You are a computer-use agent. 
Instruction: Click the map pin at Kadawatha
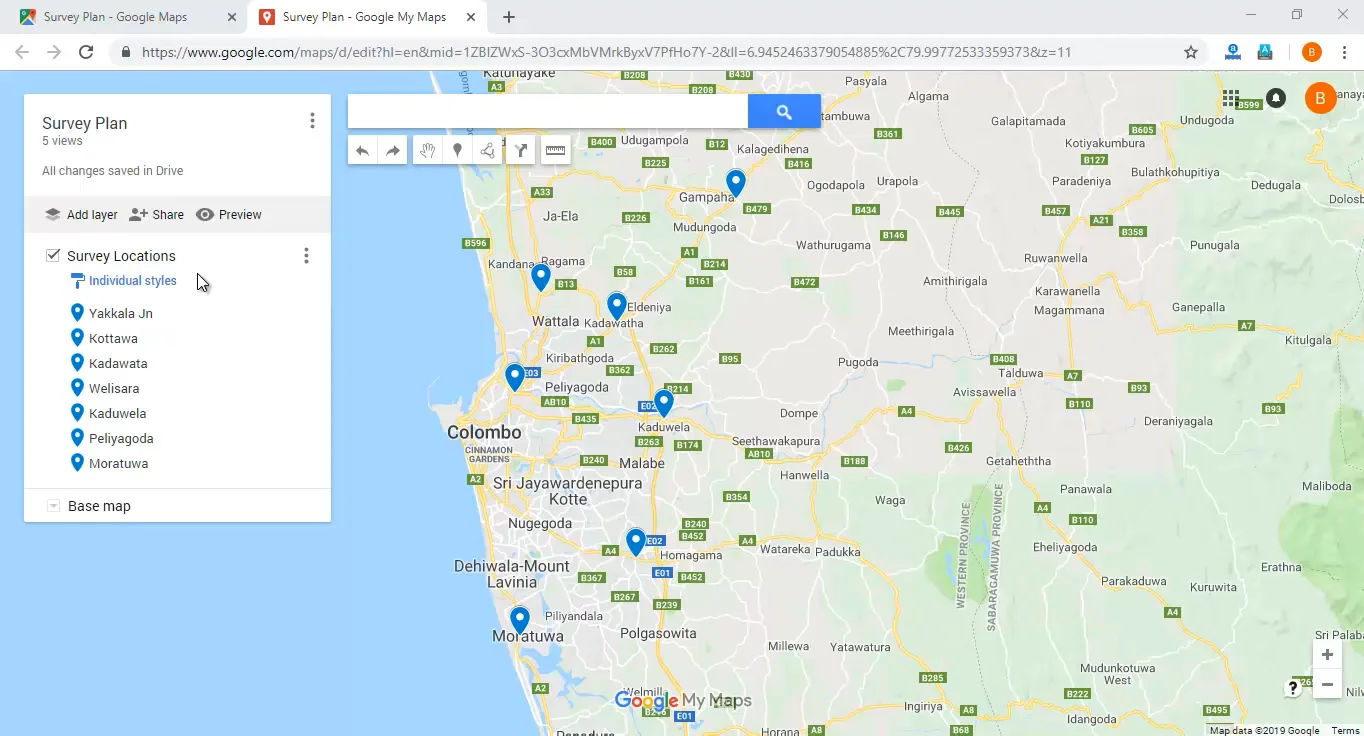[x=617, y=306]
